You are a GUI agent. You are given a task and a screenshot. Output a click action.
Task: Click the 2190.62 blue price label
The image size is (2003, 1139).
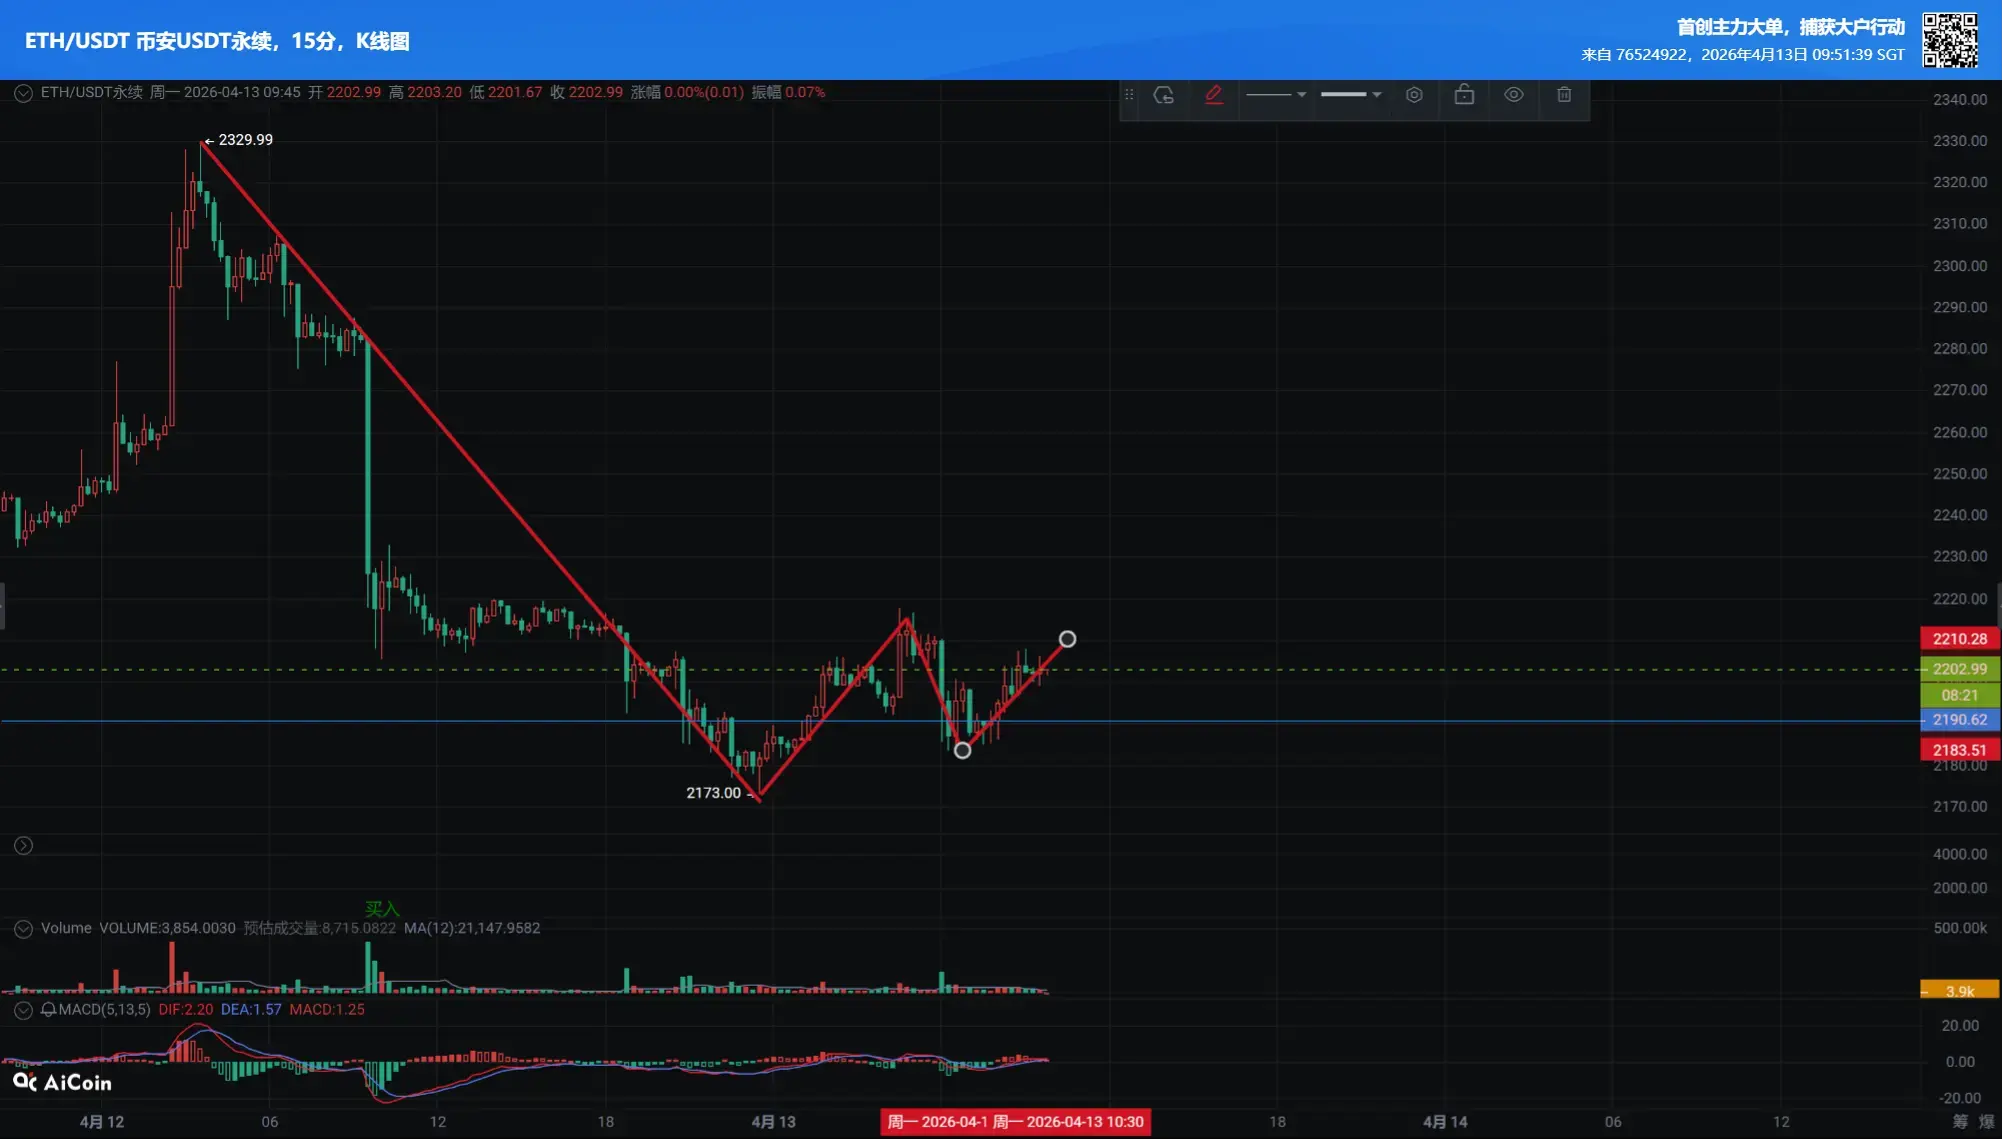click(1959, 720)
